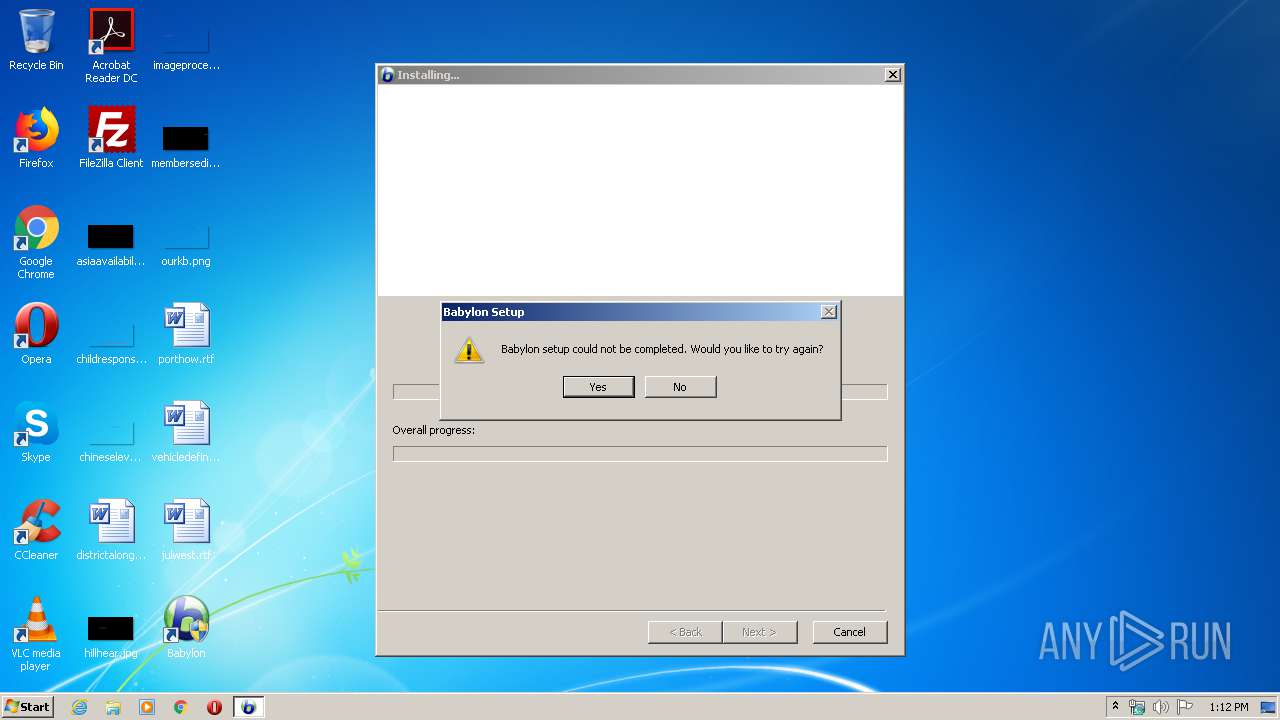Select the imageproce... desktop file

pyautogui.click(x=186, y=46)
